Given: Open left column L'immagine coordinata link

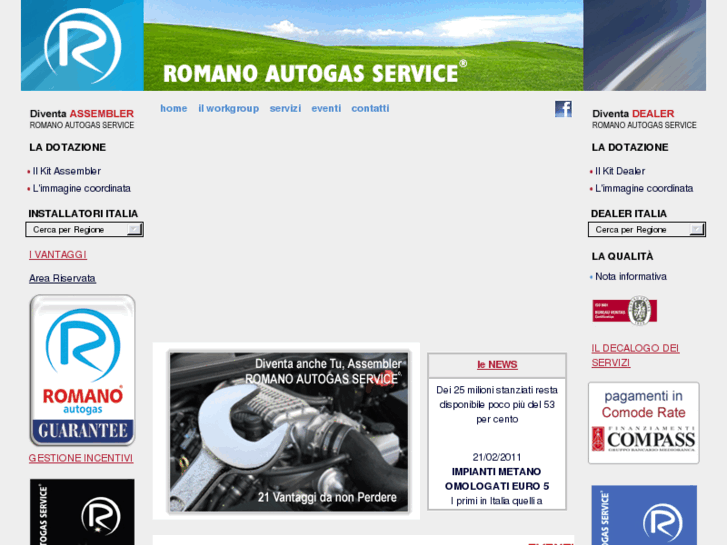Looking at the screenshot, I should (x=81, y=188).
